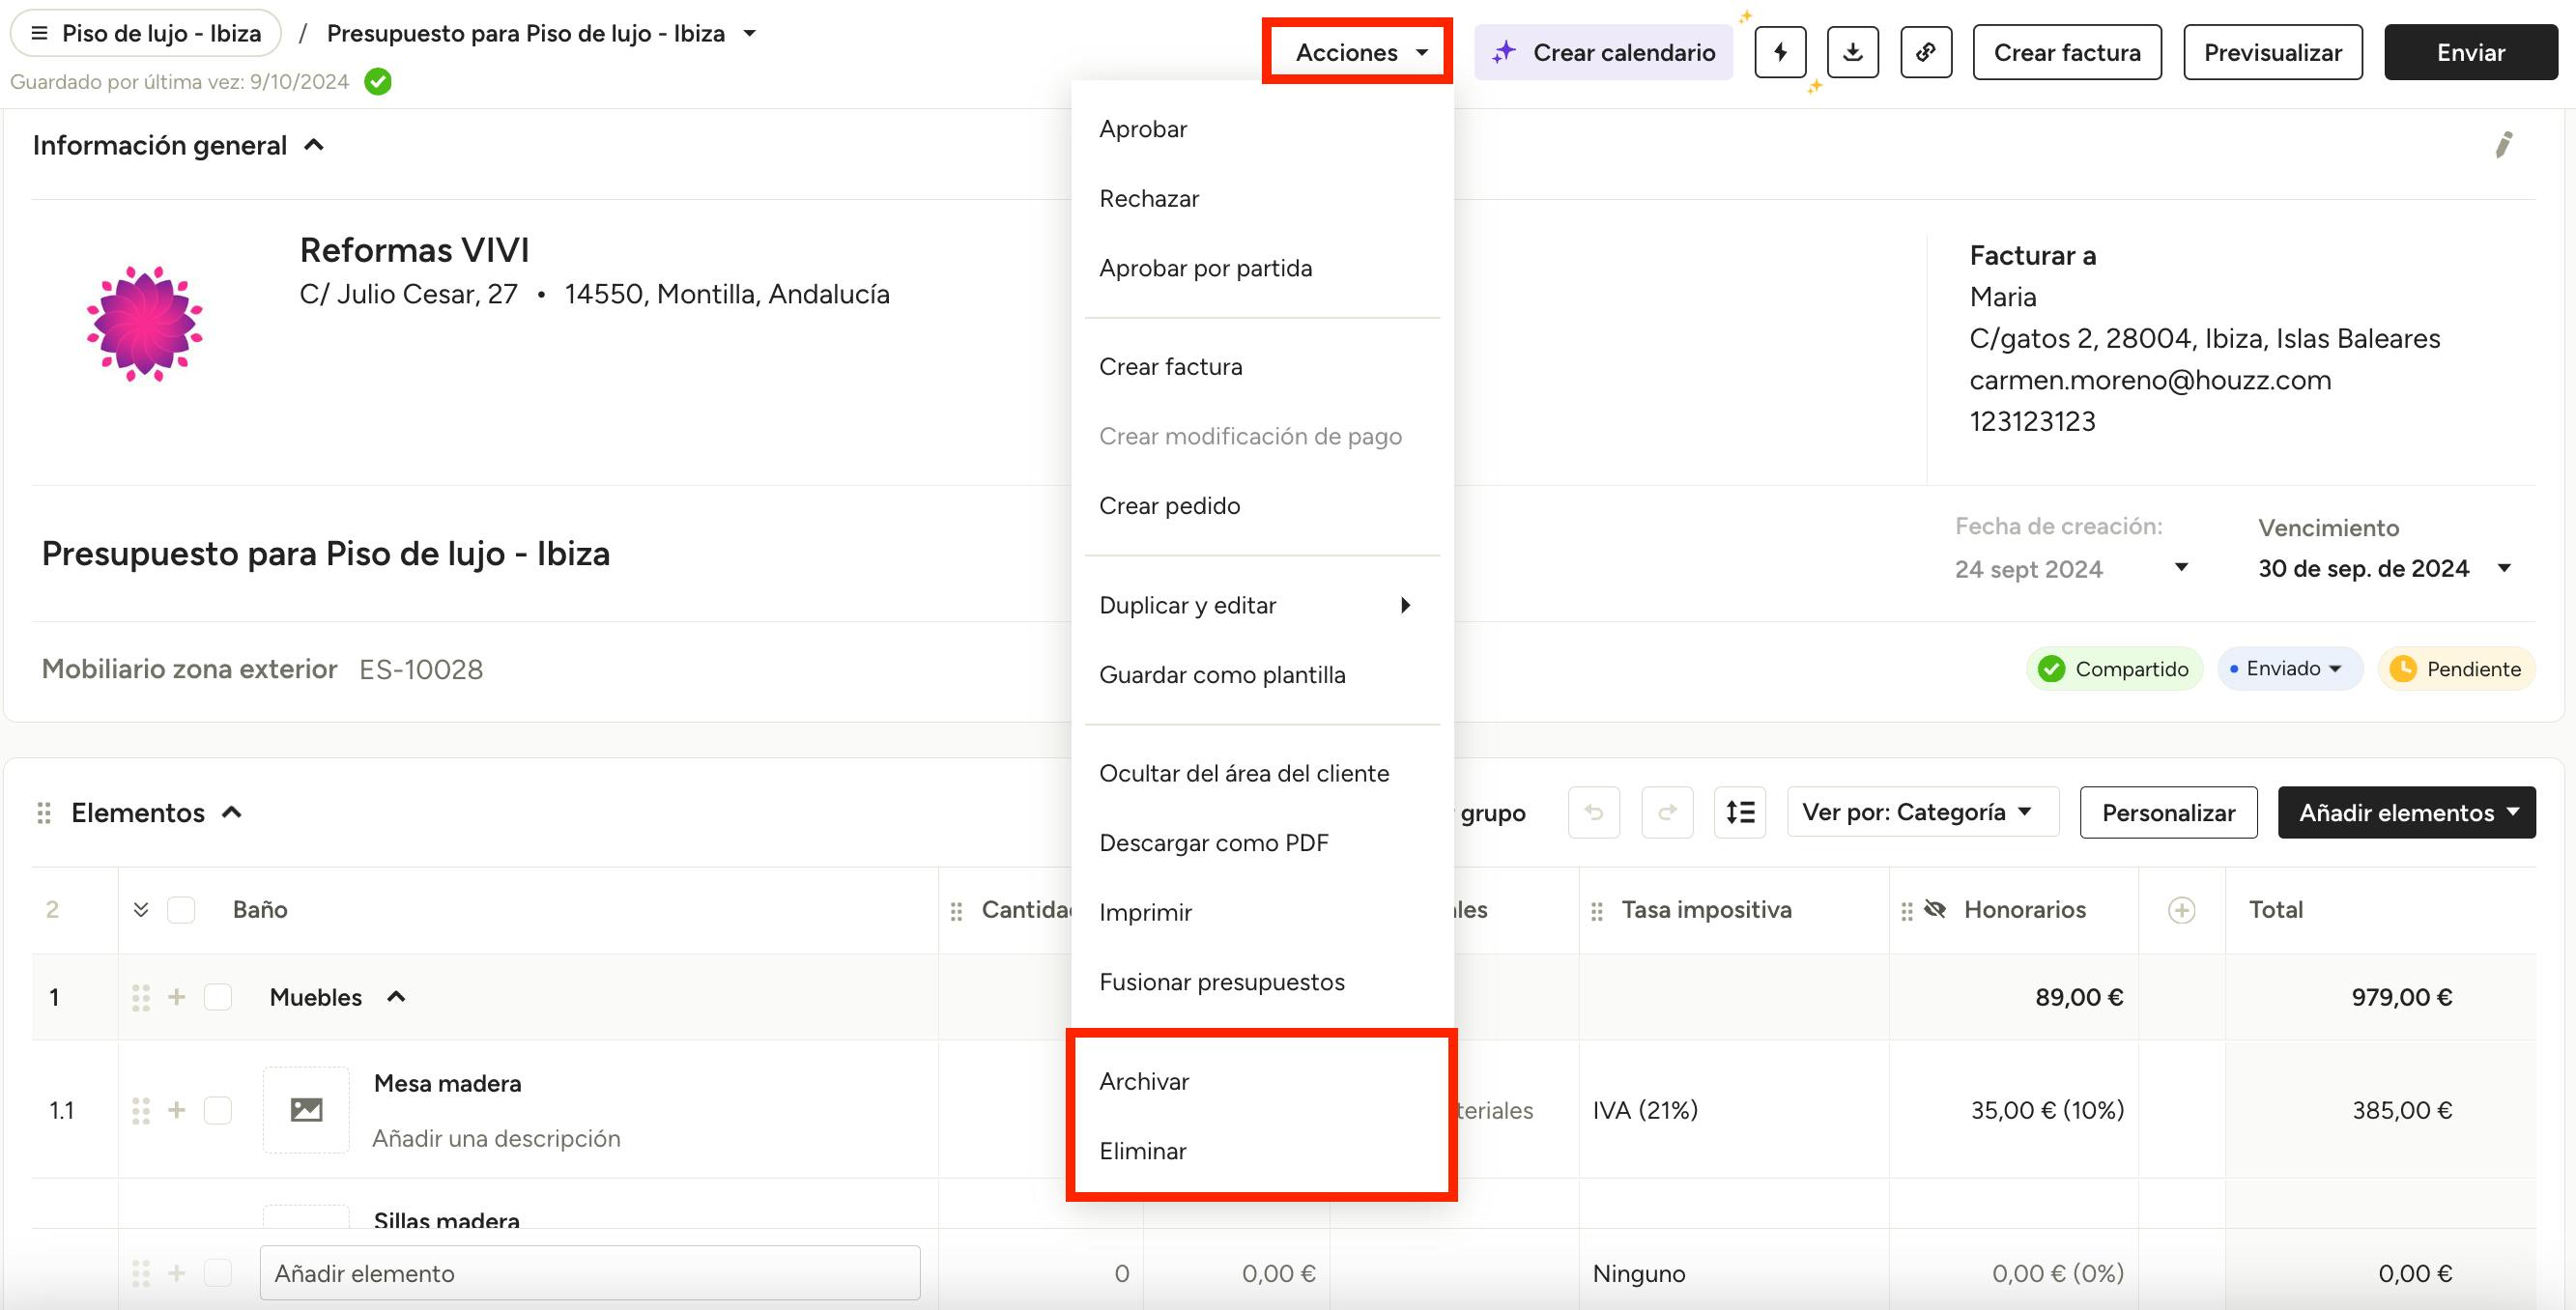2576x1310 pixels.
Task: Click the Personalizar button
Action: (x=2168, y=812)
